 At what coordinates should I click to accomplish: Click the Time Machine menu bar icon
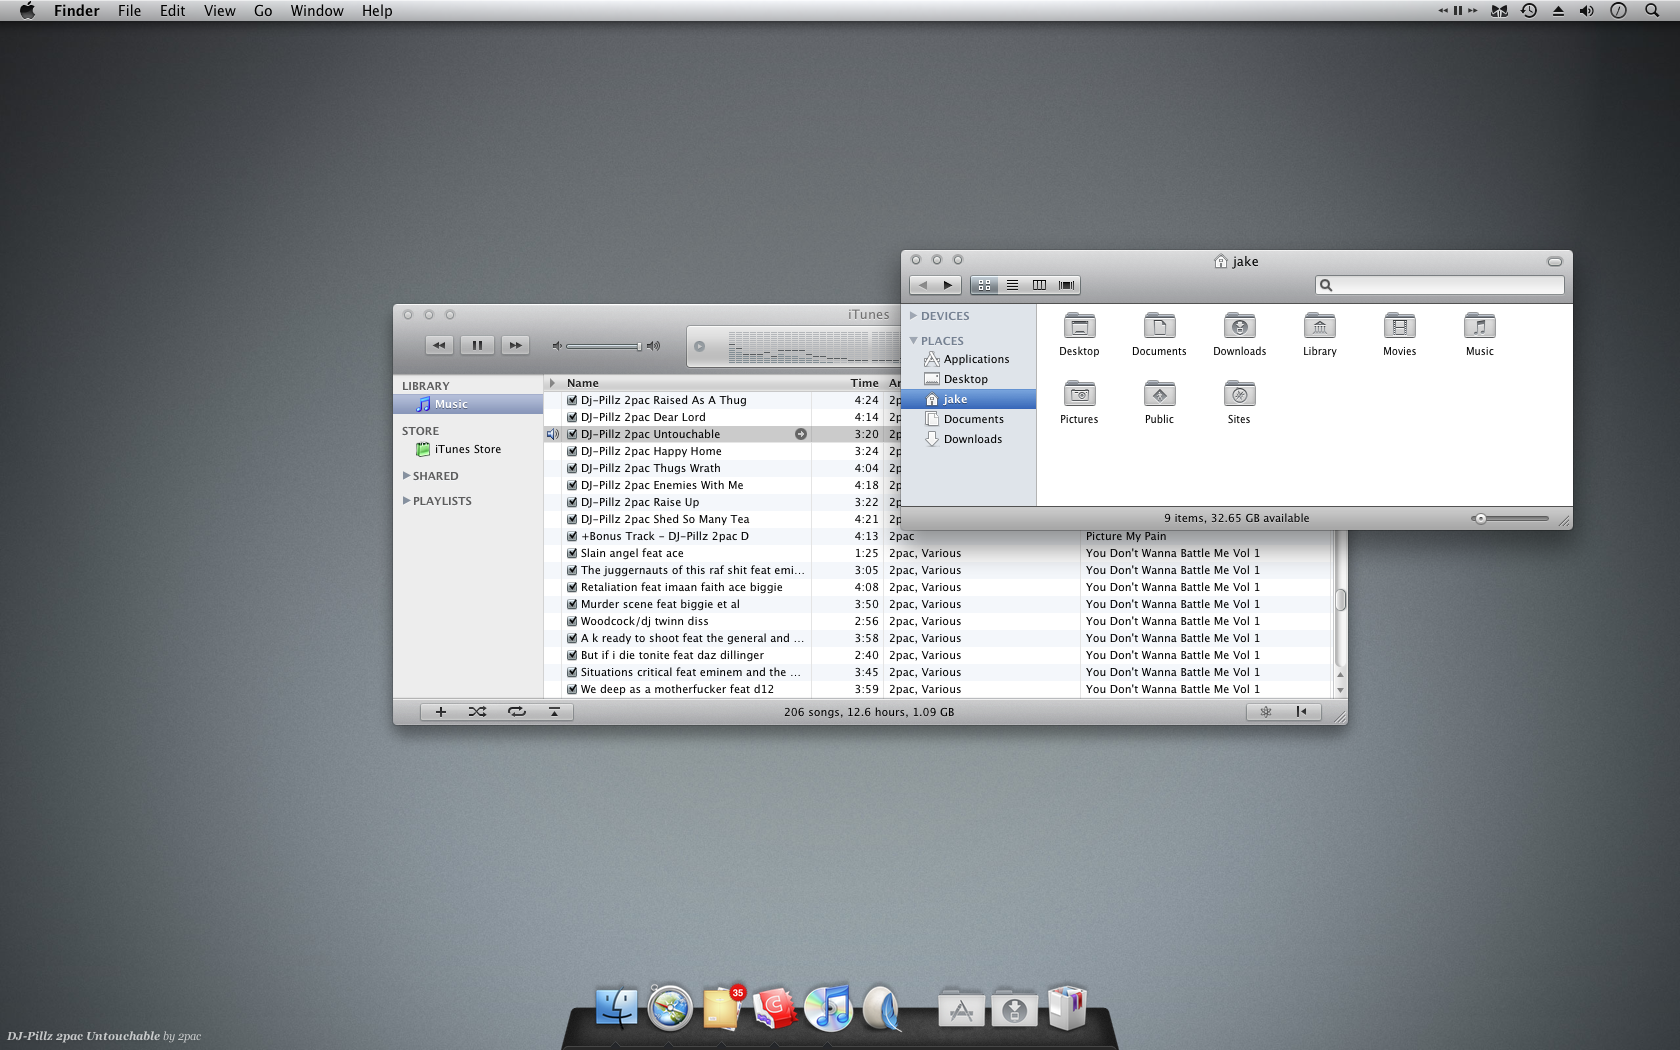tap(1529, 10)
